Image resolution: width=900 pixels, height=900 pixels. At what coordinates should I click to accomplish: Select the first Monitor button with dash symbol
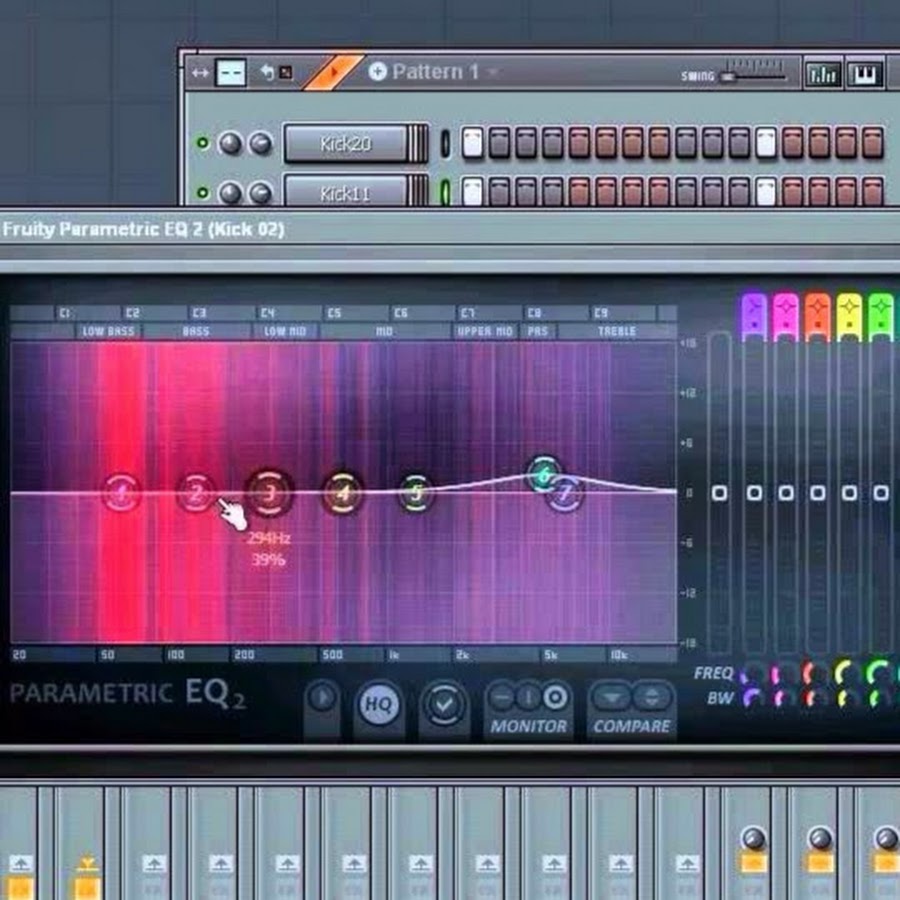pyautogui.click(x=502, y=697)
